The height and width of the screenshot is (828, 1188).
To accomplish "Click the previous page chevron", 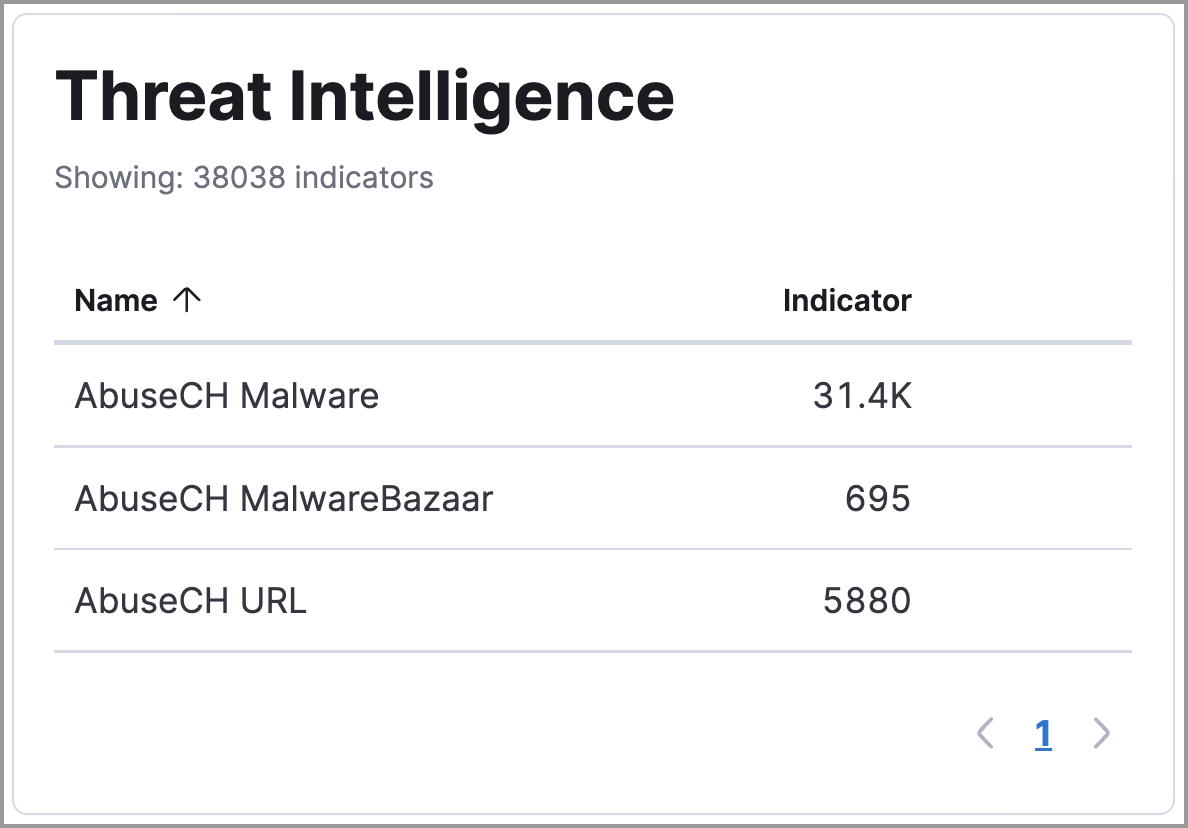I will 985,733.
